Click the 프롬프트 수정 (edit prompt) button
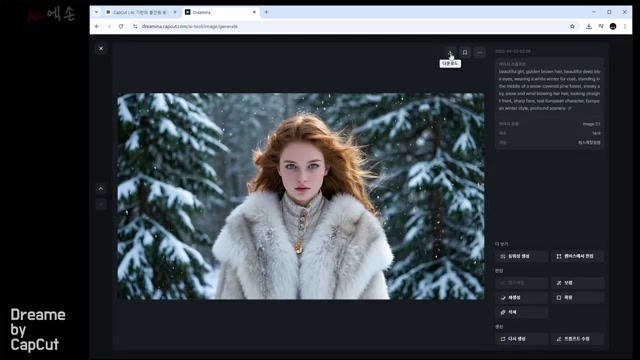The image size is (640, 360). pyautogui.click(x=577, y=339)
